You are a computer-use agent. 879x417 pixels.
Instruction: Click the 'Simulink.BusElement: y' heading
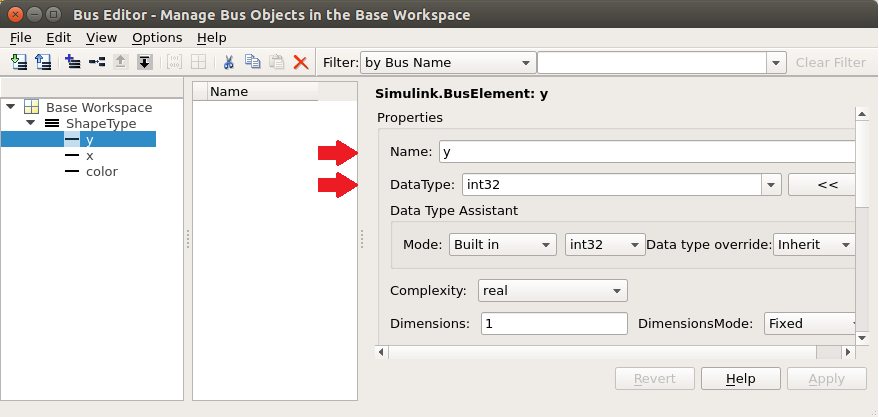click(x=461, y=94)
